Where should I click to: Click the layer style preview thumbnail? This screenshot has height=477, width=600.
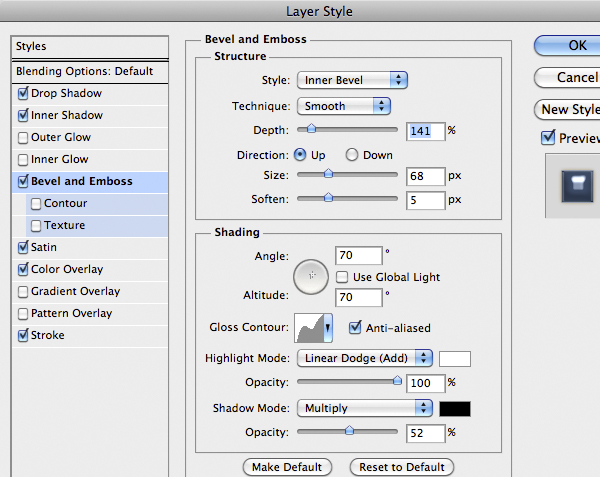(x=574, y=185)
